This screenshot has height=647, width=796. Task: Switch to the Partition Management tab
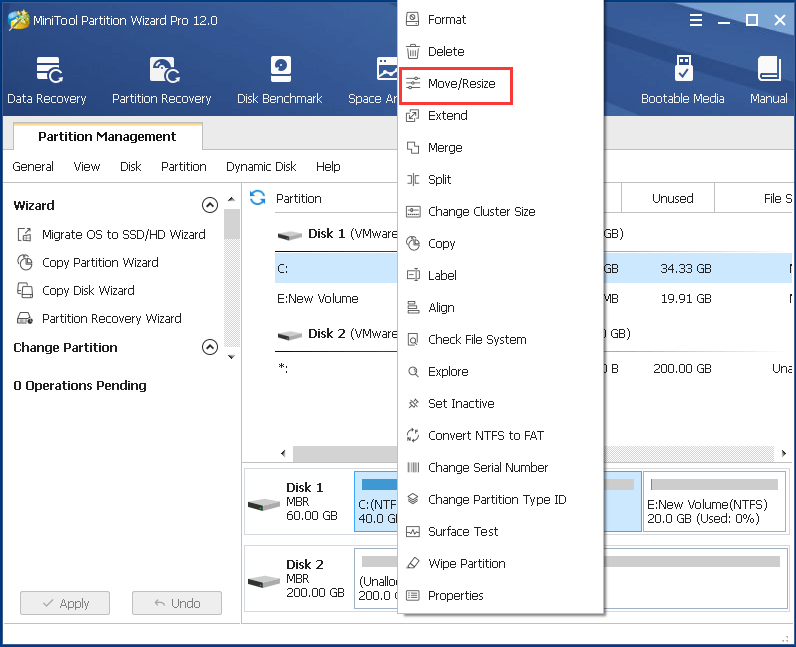point(108,136)
